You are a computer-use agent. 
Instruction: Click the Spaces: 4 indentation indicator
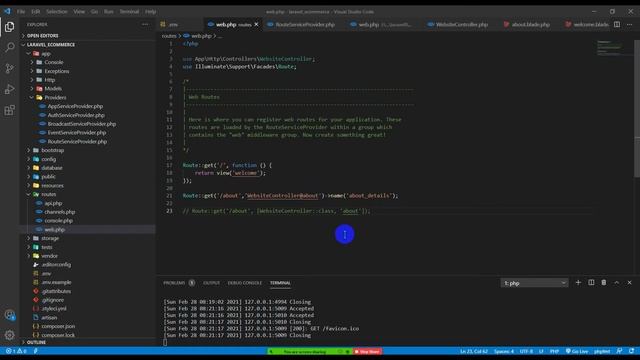[x=504, y=351]
